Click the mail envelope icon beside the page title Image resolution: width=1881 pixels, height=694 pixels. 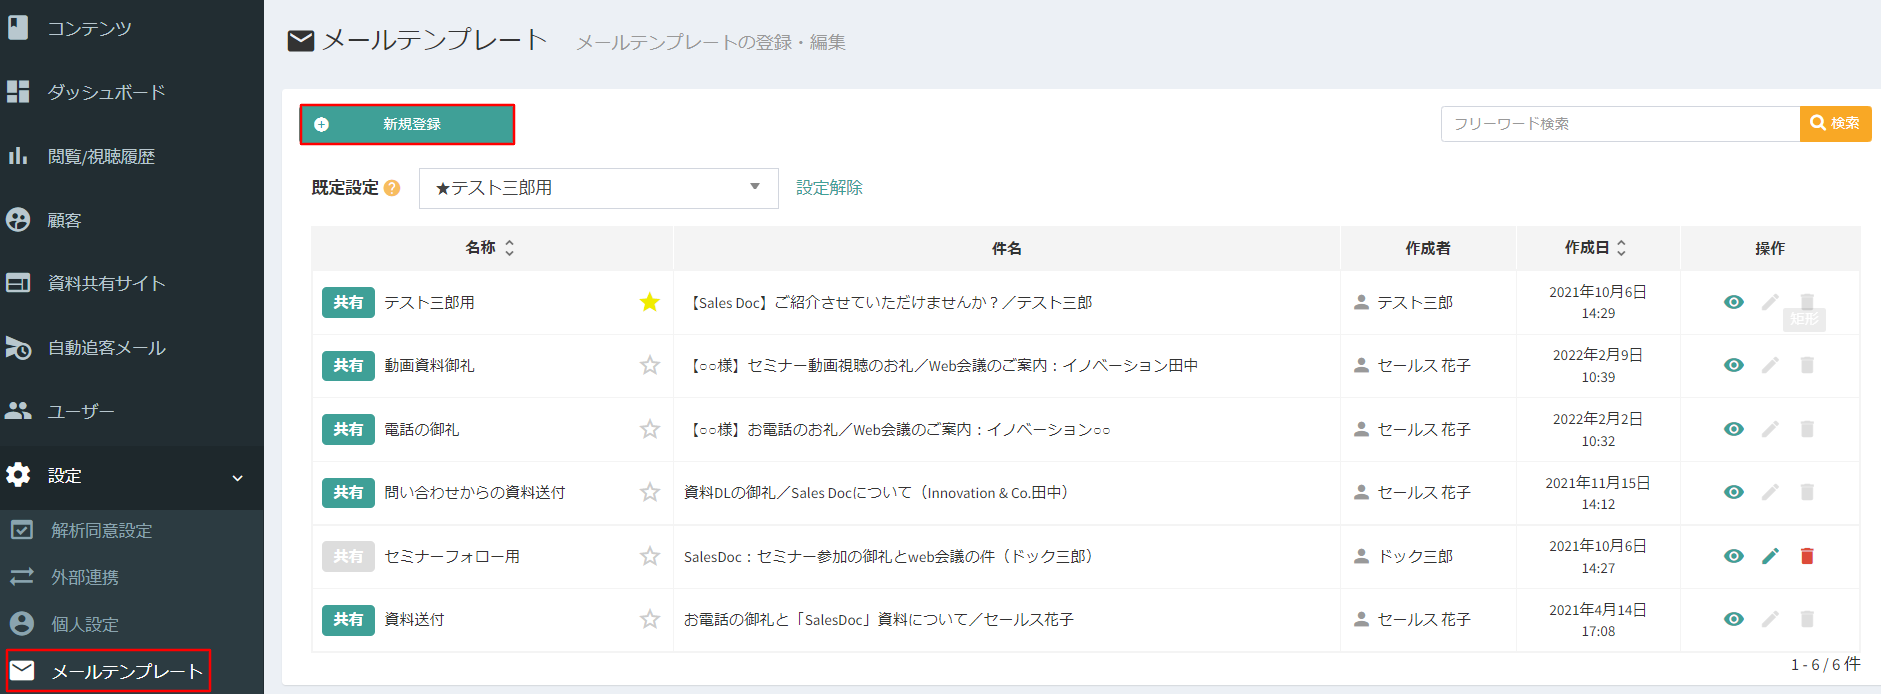(301, 41)
